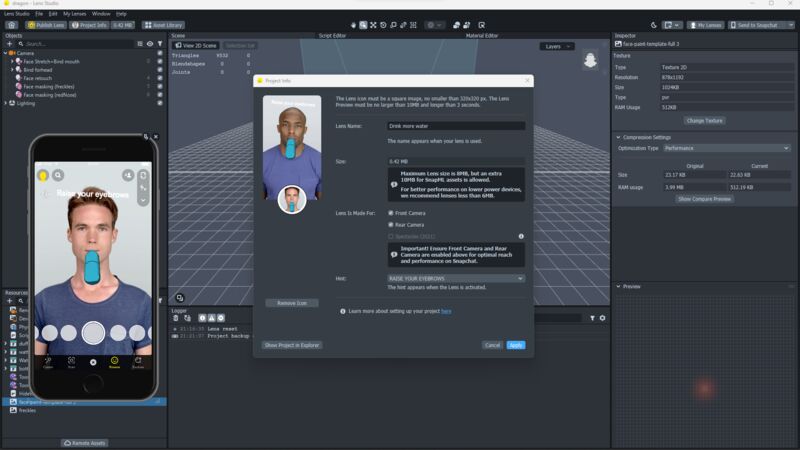Viewport: 800px width, 450px height.
Task: Click the Change Texture button
Action: (705, 121)
